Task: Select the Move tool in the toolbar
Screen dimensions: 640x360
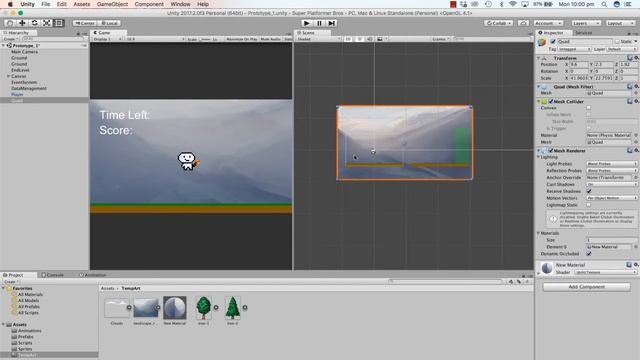Action: [x=22, y=23]
